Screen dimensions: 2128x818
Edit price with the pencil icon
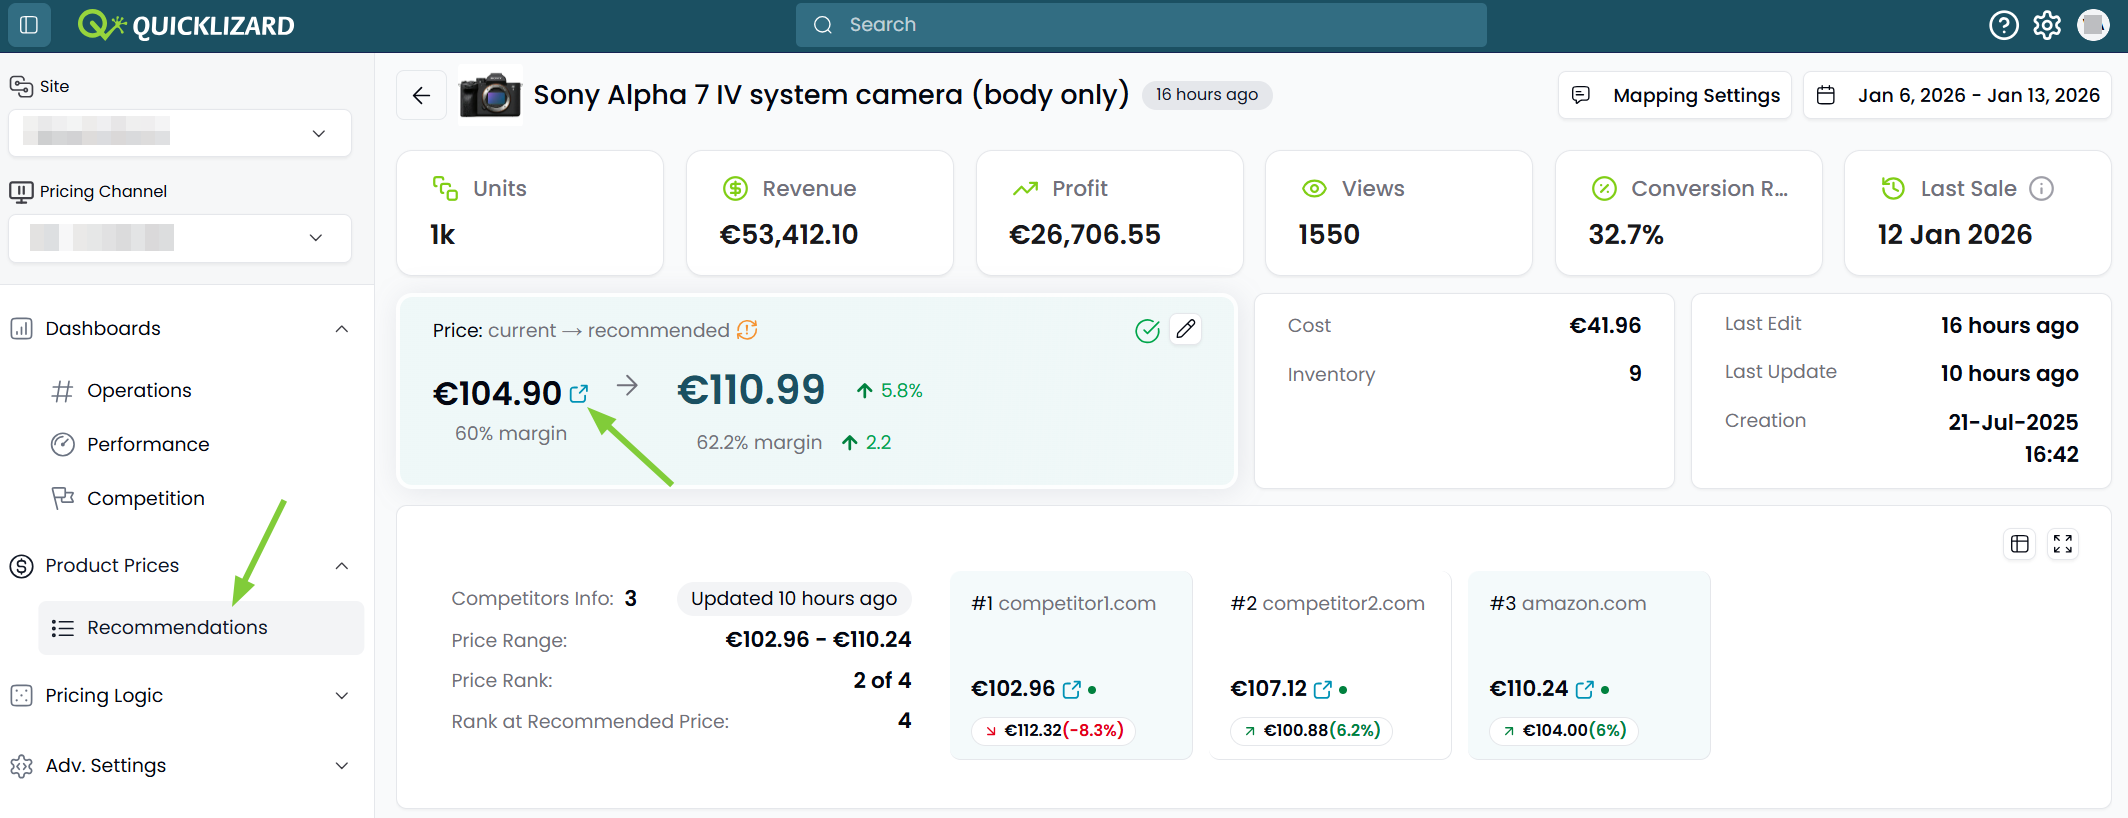click(x=1186, y=329)
